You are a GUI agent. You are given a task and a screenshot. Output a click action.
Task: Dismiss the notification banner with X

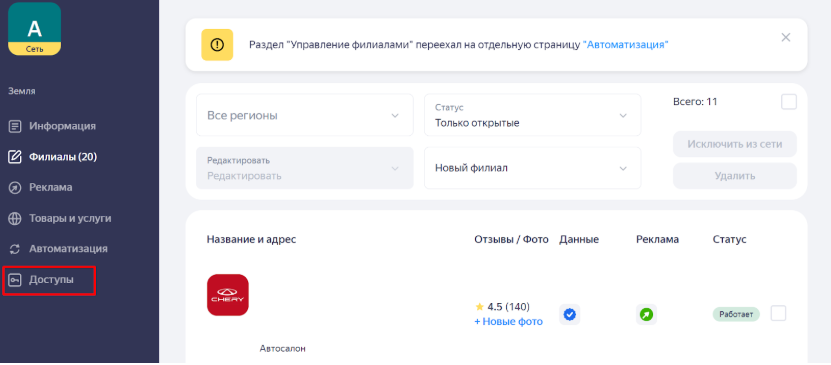786,38
